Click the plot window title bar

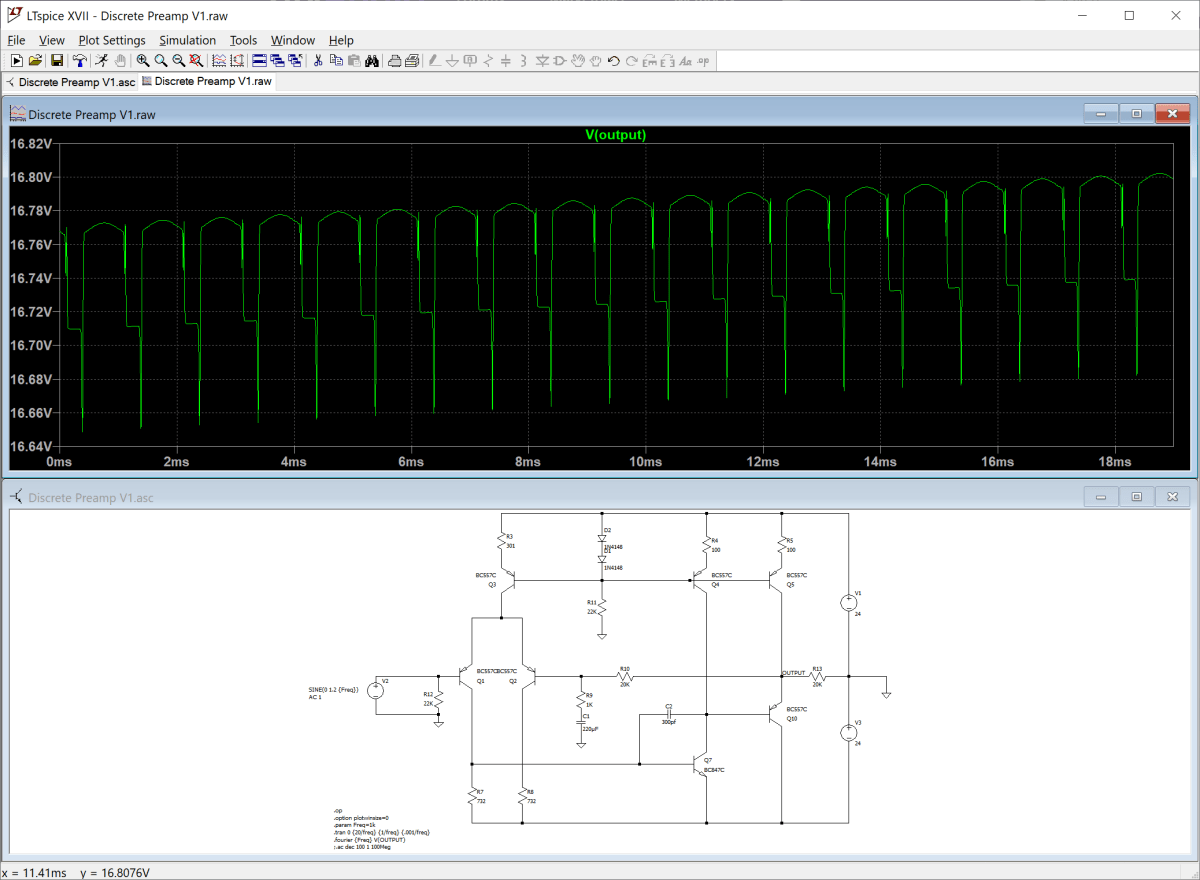tap(600, 114)
